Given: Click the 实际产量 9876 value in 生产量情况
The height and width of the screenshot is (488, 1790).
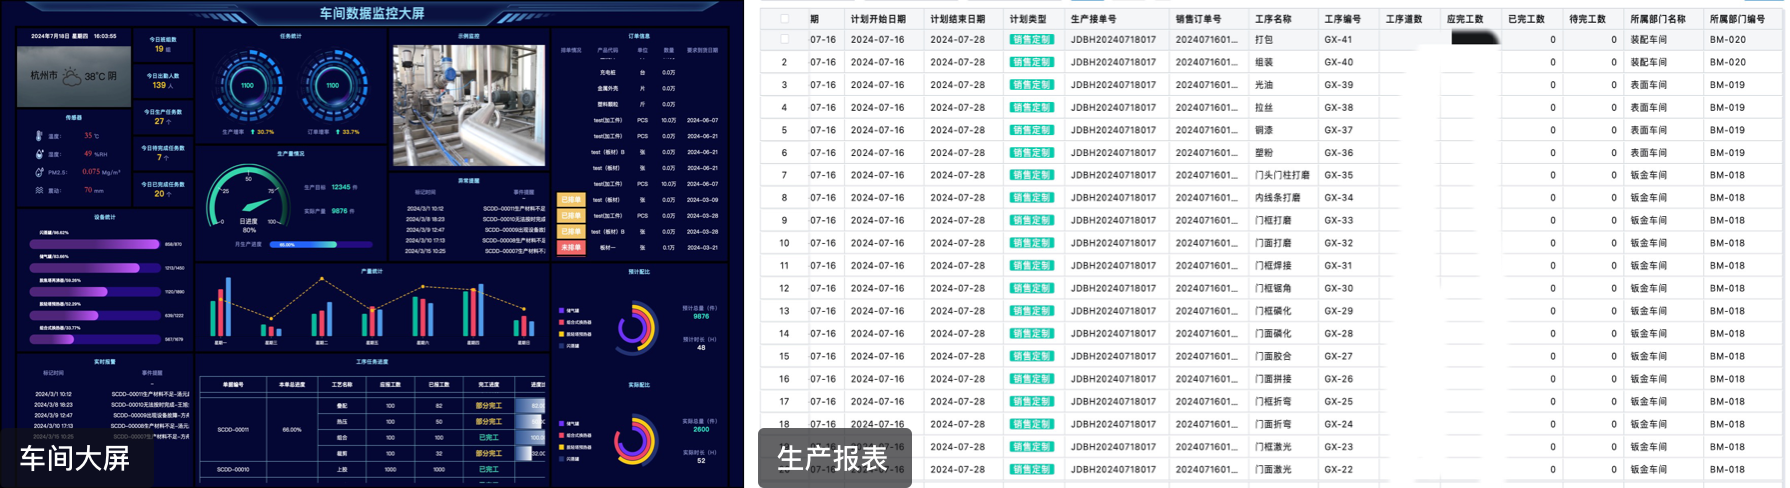Looking at the screenshot, I should pos(340,211).
